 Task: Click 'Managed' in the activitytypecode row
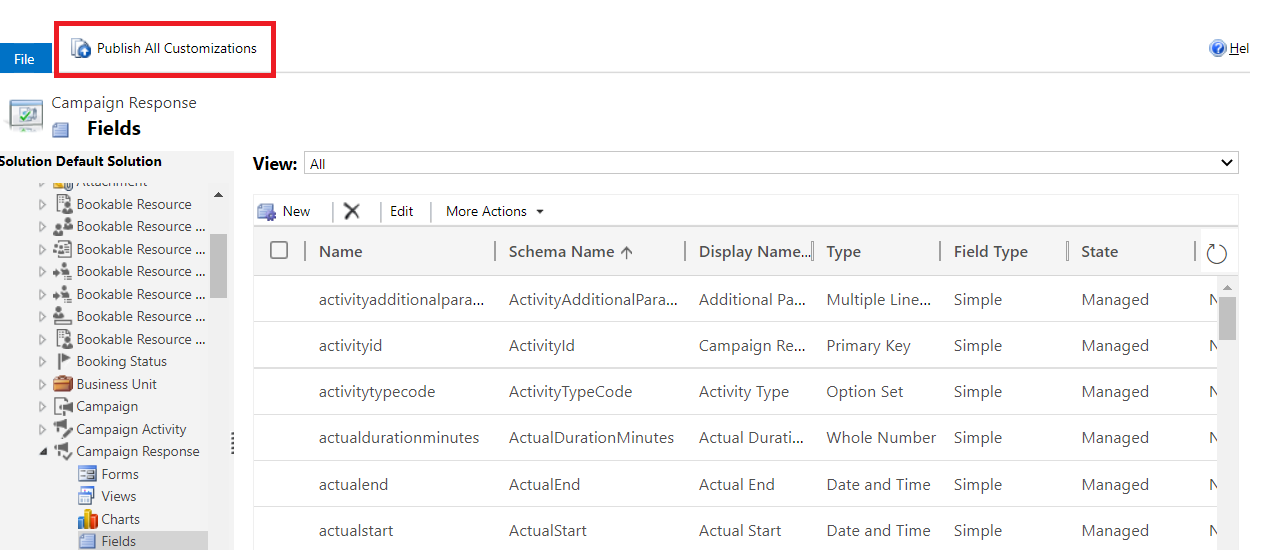[1114, 391]
